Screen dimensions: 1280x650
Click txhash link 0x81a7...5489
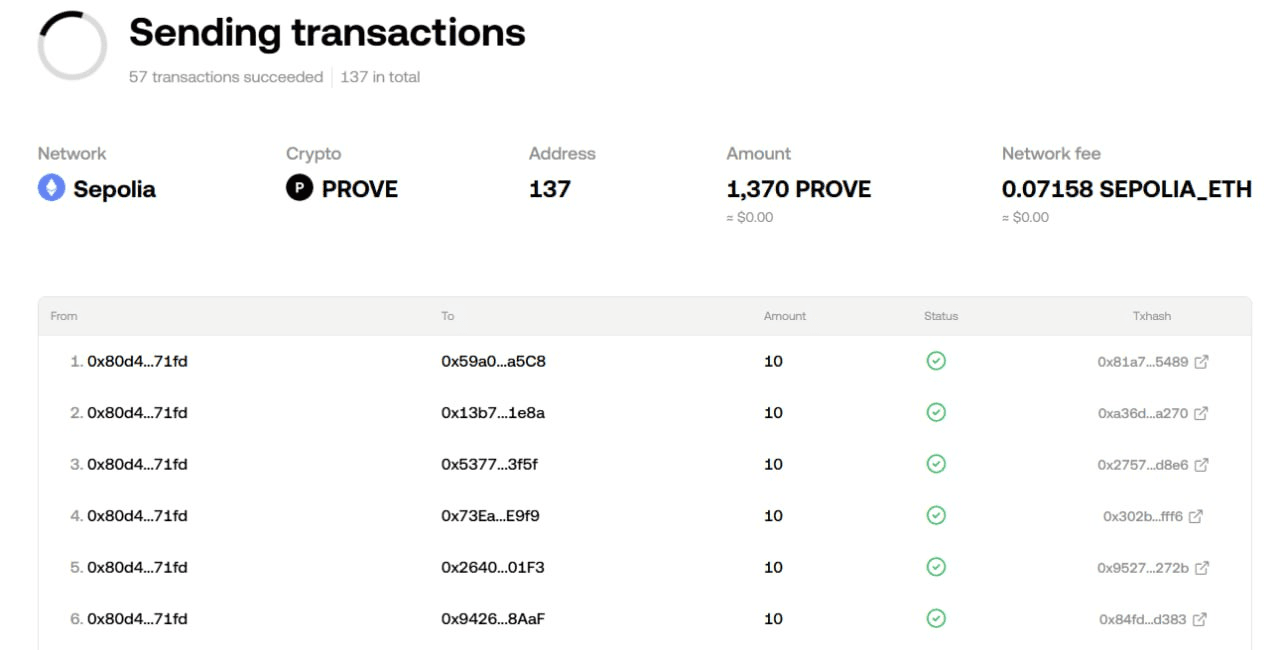pyautogui.click(x=1142, y=362)
